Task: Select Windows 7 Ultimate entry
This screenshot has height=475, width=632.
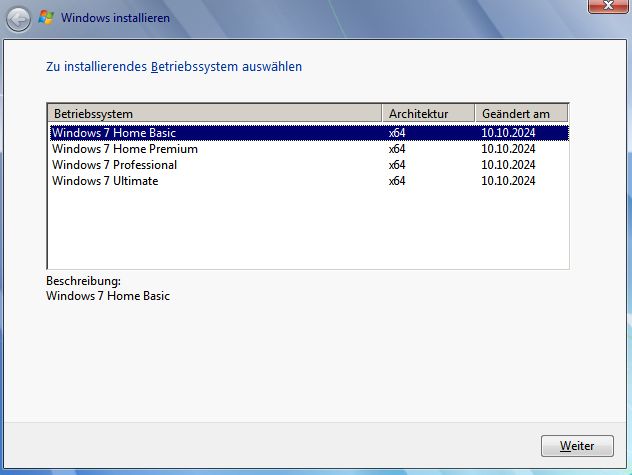Action: [309, 181]
